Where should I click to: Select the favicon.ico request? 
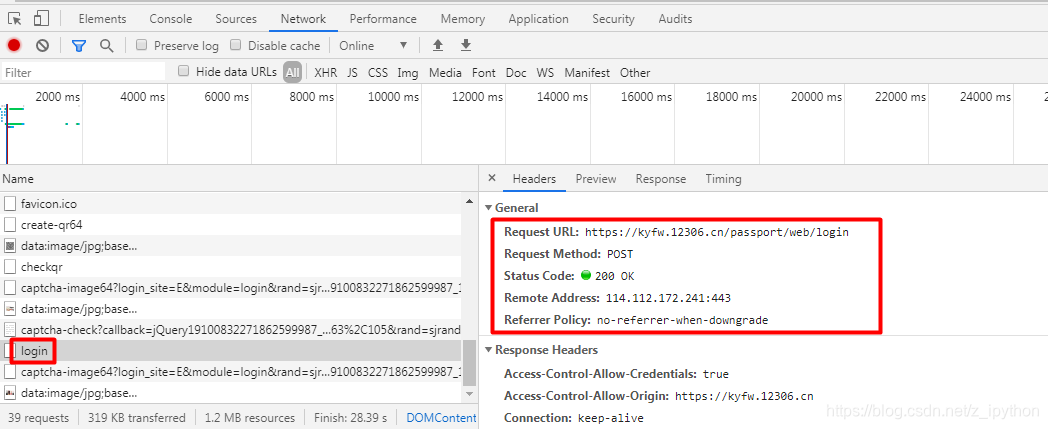click(x=231, y=204)
